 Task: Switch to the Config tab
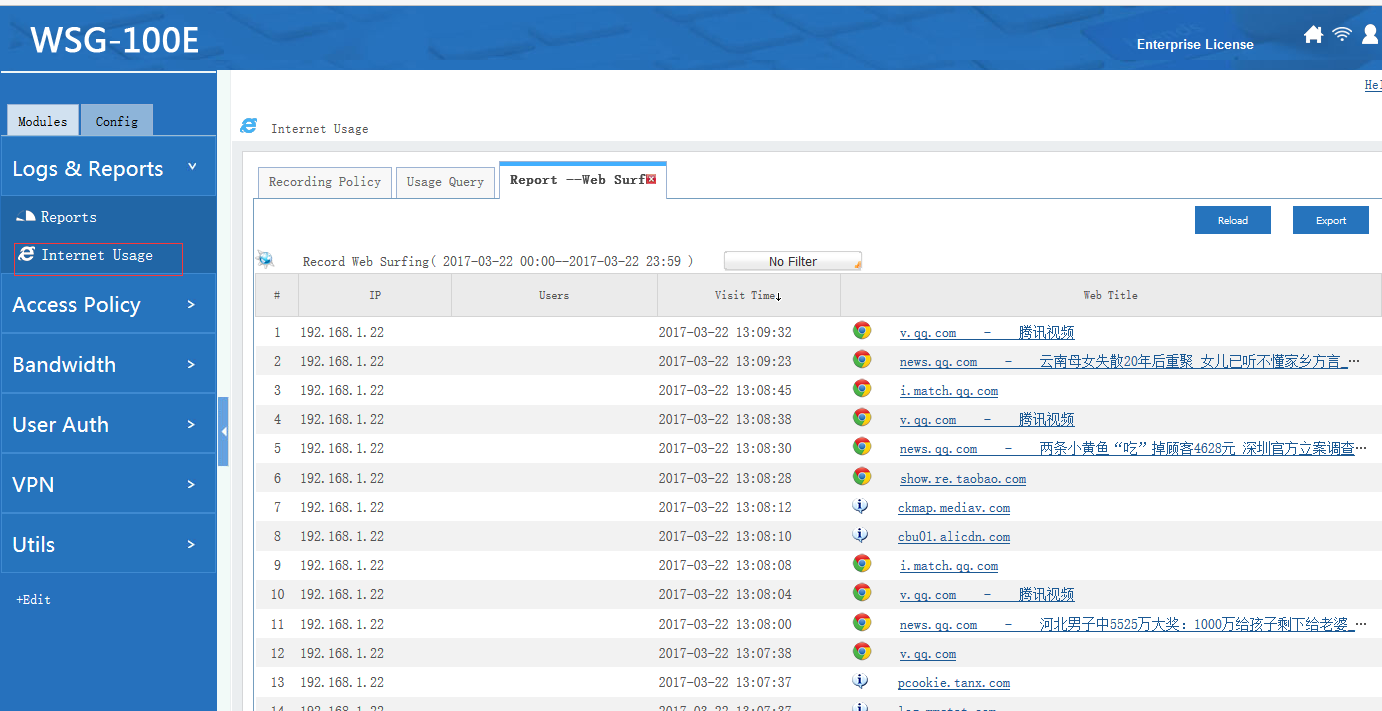pyautogui.click(x=117, y=121)
